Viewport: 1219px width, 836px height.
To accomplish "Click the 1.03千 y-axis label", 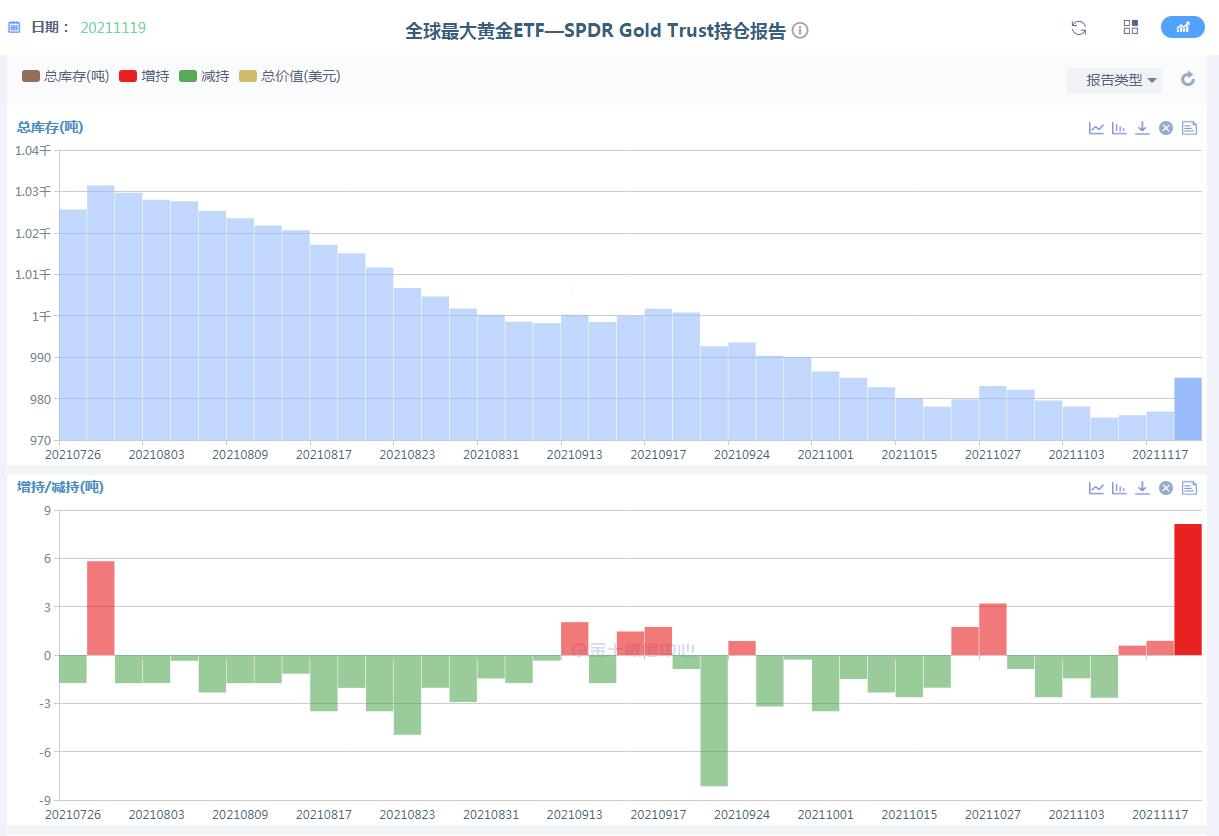I will click(31, 191).
